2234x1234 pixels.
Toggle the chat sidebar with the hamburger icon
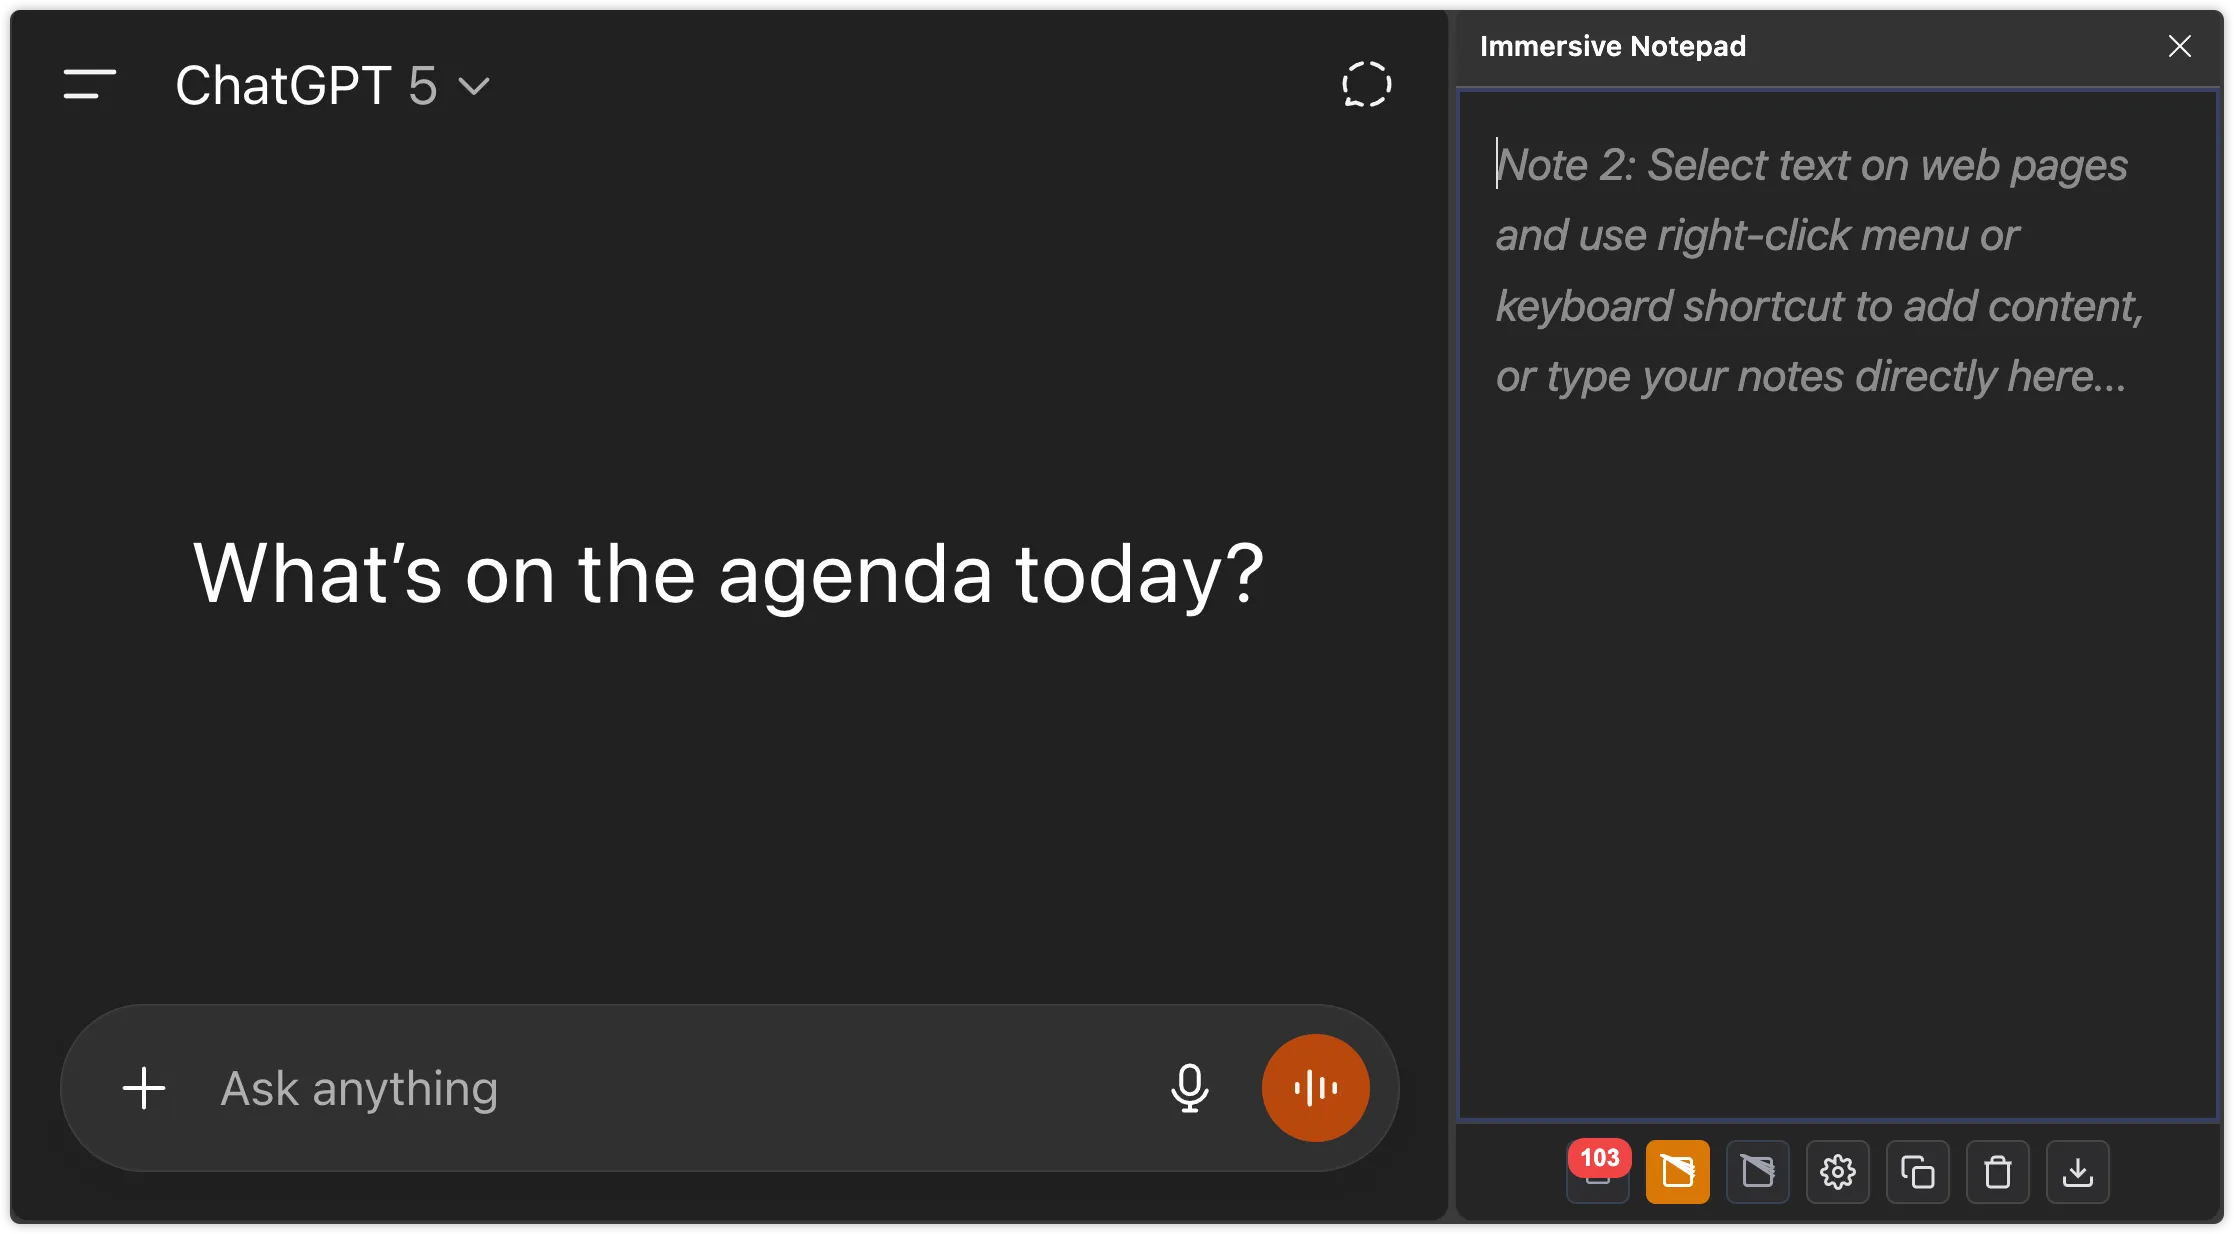pos(87,84)
